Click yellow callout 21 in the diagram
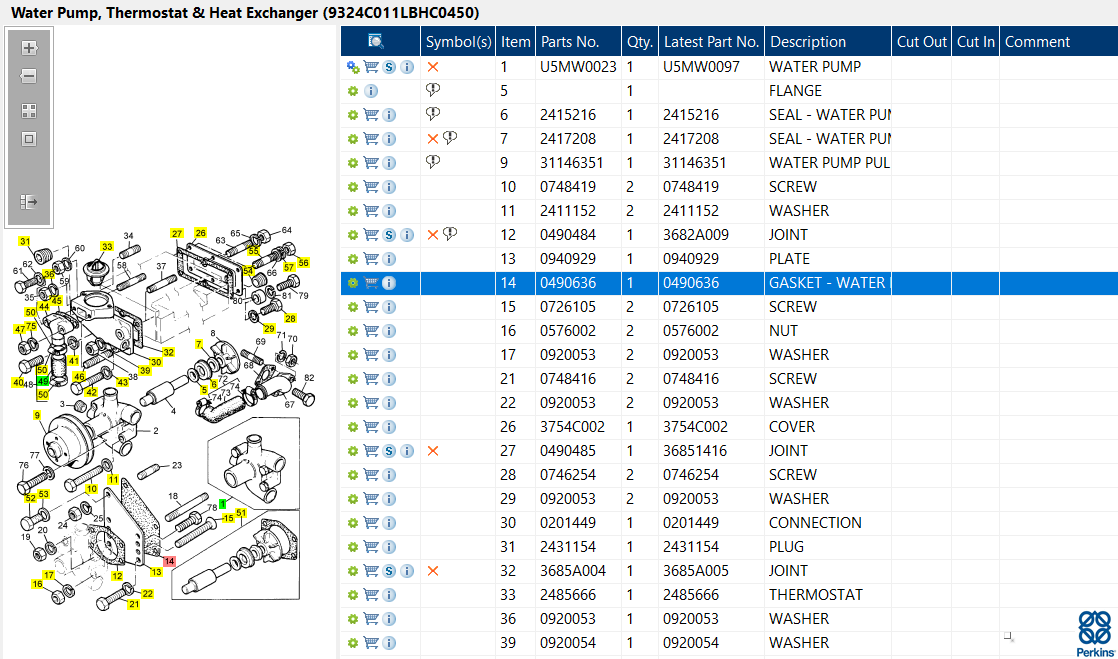This screenshot has width=1118, height=659. (133, 604)
